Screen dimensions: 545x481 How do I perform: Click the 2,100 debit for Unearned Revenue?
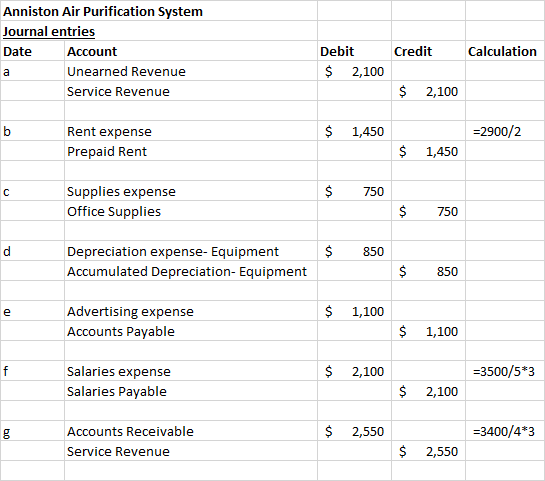(x=354, y=71)
